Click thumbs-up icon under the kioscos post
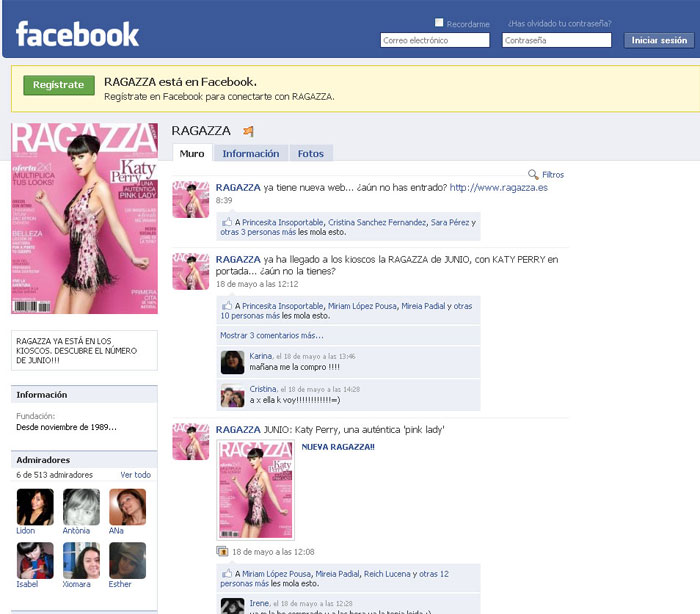700x614 pixels. point(227,305)
